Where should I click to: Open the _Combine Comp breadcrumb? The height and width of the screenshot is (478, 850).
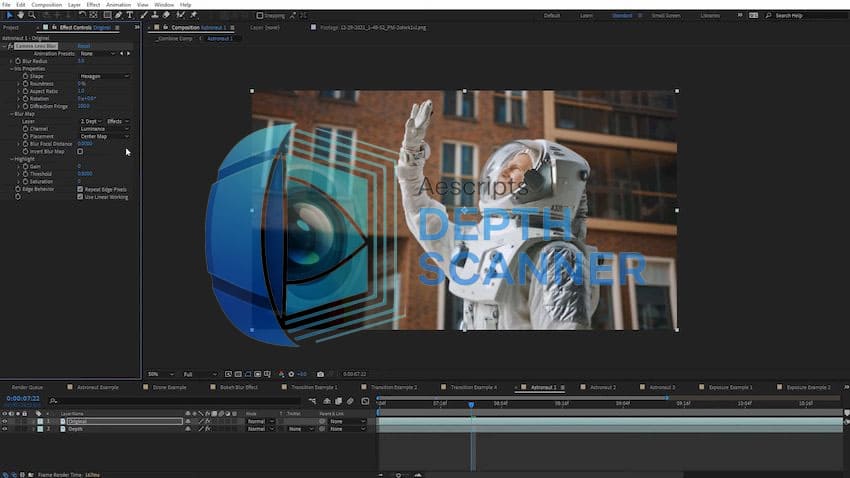174,38
